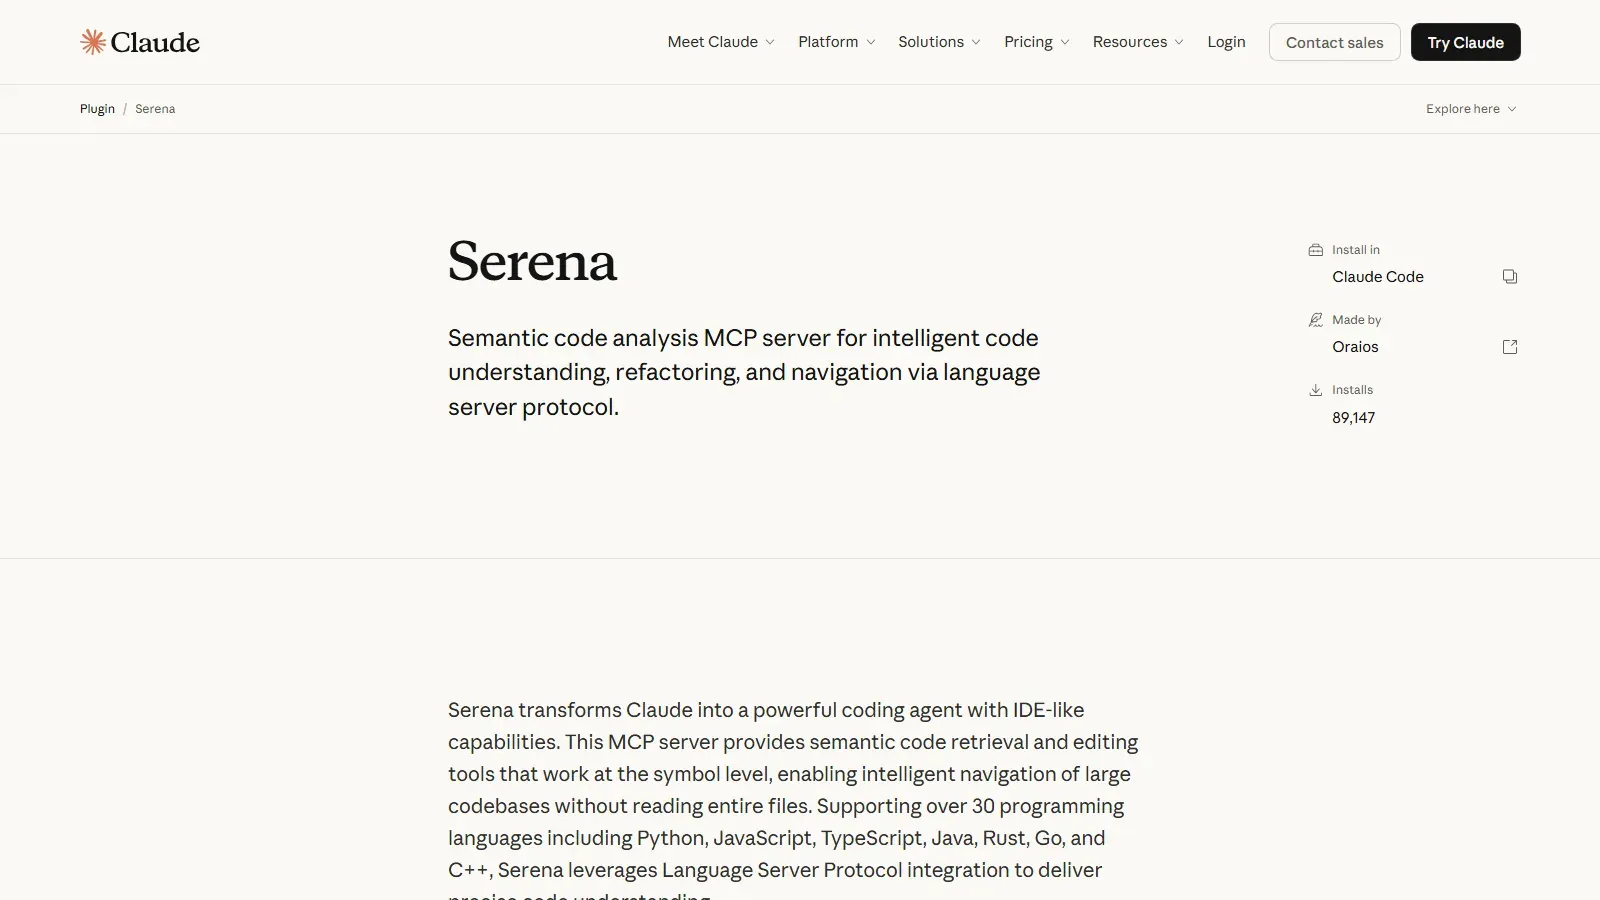
Task: Click the Claude Code install target
Action: click(x=1378, y=277)
